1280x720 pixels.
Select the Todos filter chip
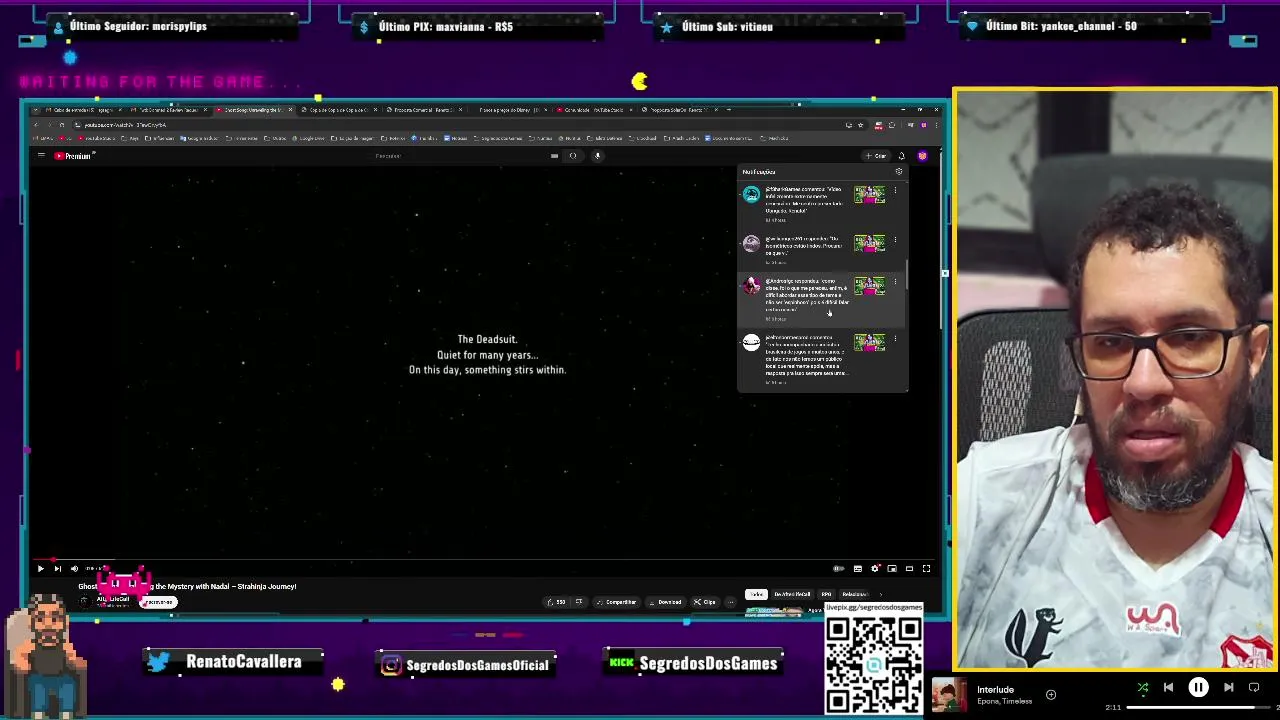pos(756,594)
